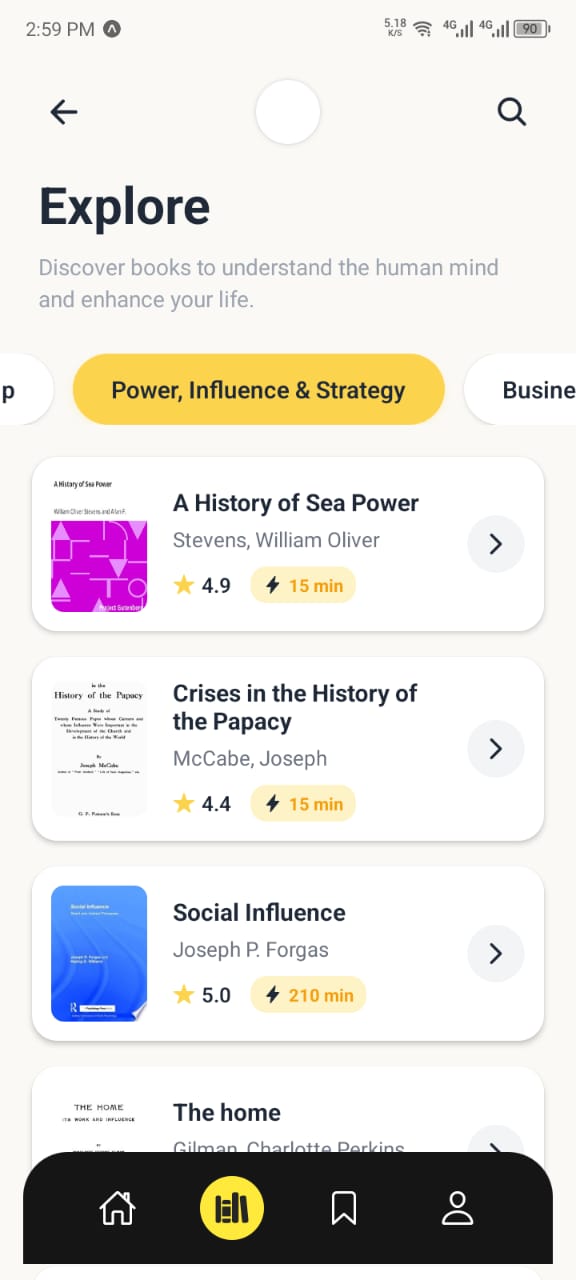Open the chevron beside 'The home'

[495, 1150]
